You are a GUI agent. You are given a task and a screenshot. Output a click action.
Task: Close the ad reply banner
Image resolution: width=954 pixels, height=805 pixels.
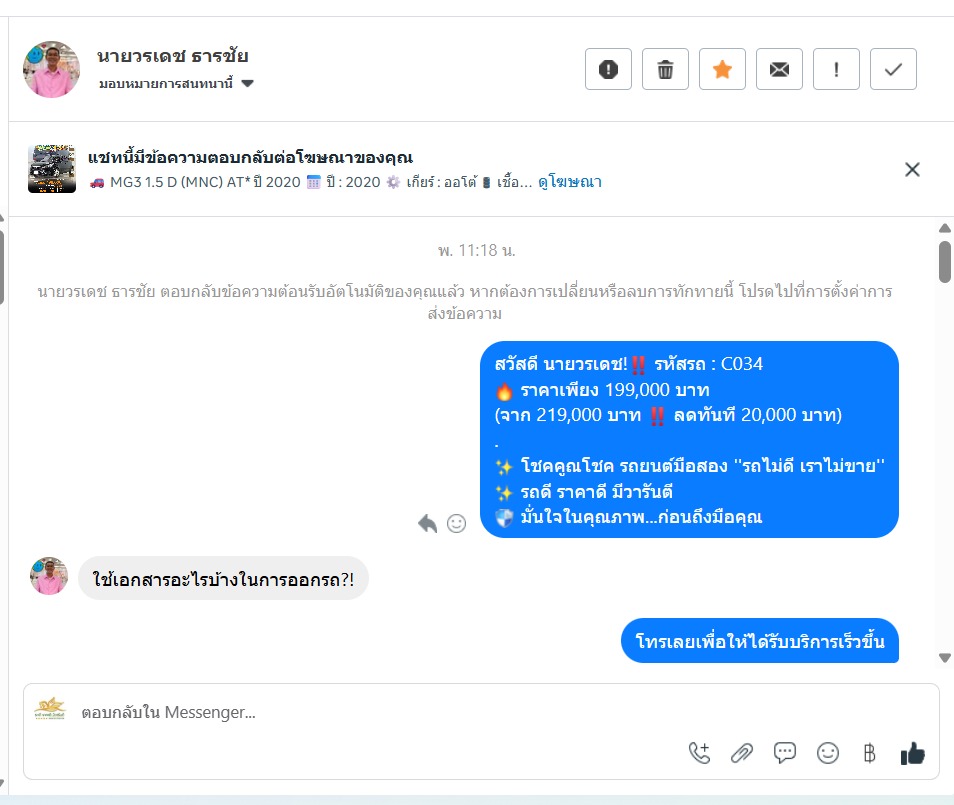[x=912, y=170]
